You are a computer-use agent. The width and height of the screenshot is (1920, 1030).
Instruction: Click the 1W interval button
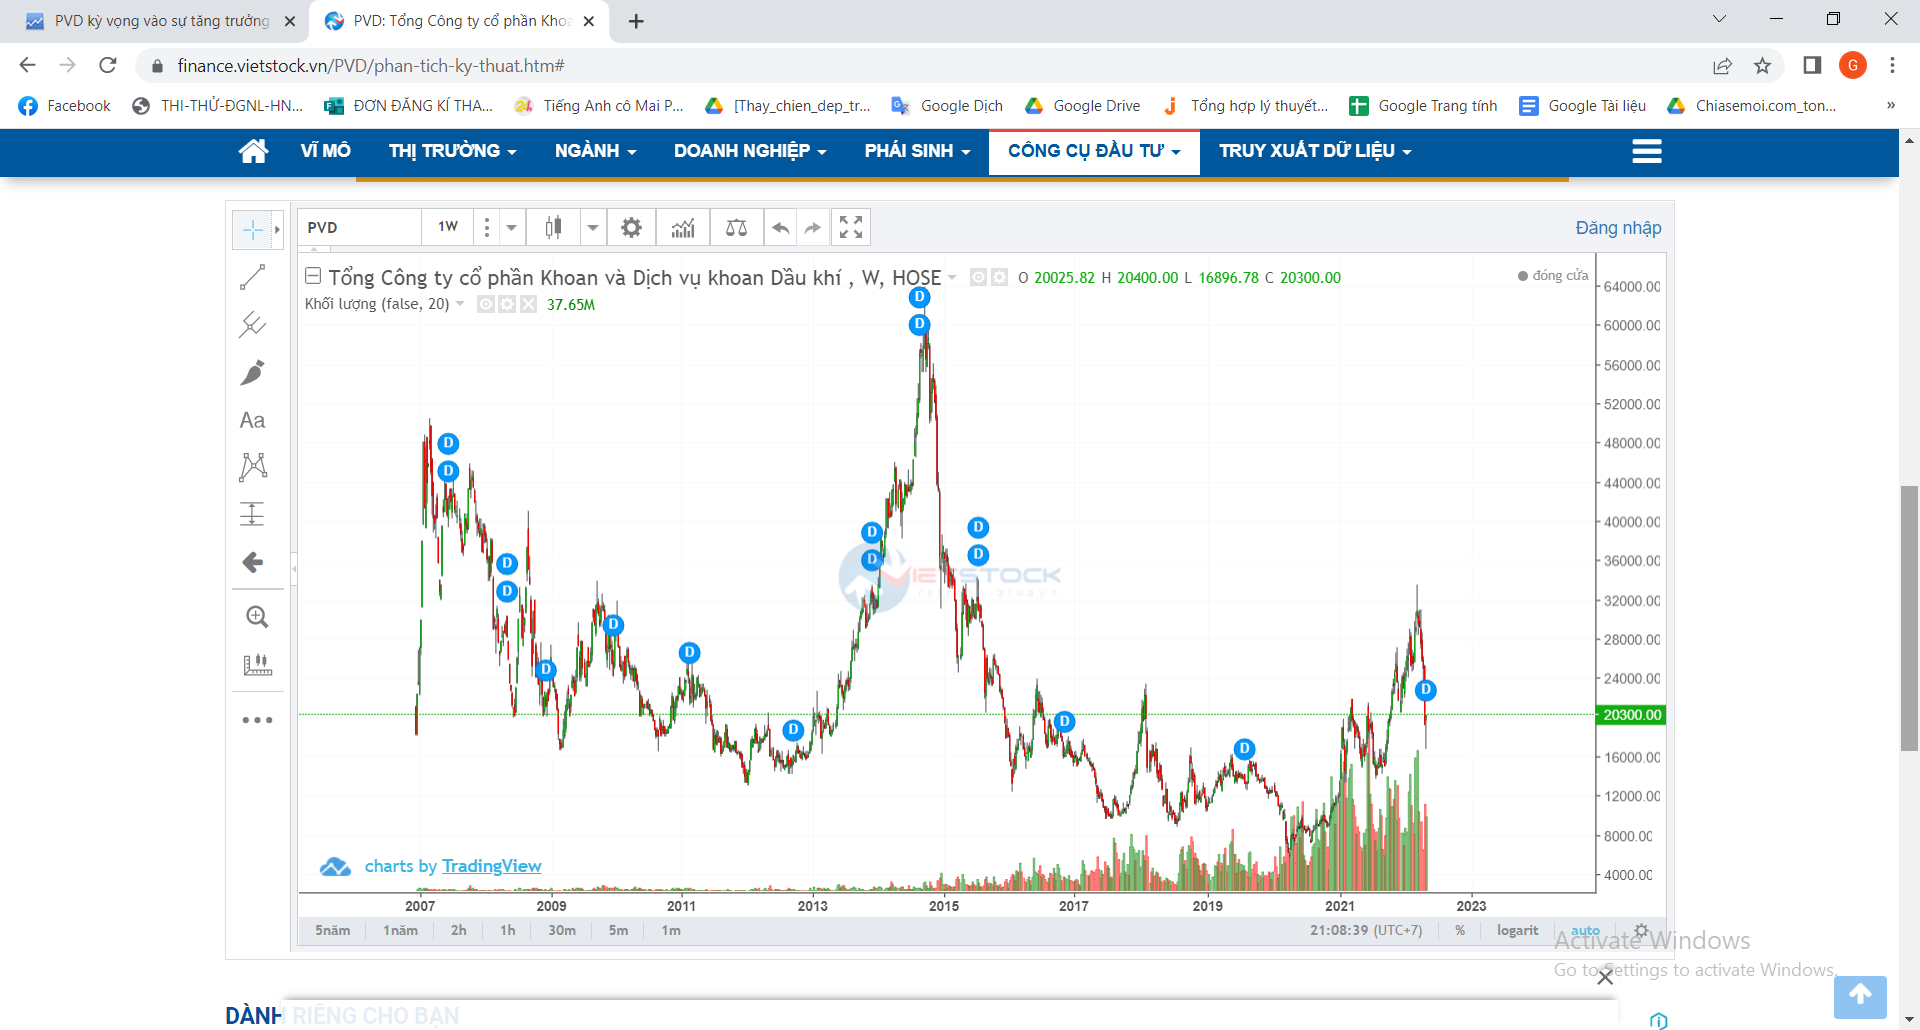click(x=447, y=227)
